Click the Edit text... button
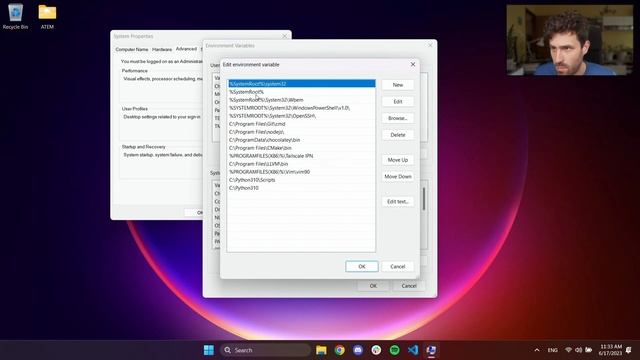 pyautogui.click(x=398, y=202)
